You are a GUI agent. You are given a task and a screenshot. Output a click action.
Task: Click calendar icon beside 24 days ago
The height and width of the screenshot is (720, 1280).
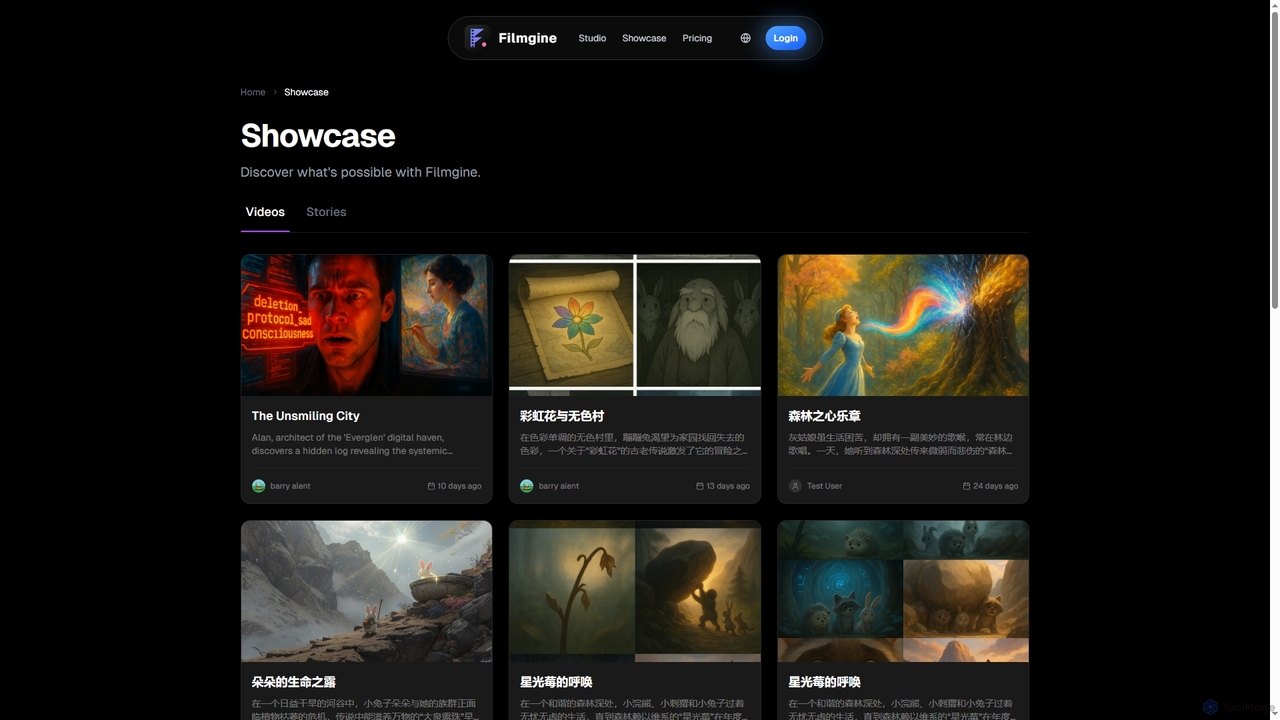(x=967, y=486)
